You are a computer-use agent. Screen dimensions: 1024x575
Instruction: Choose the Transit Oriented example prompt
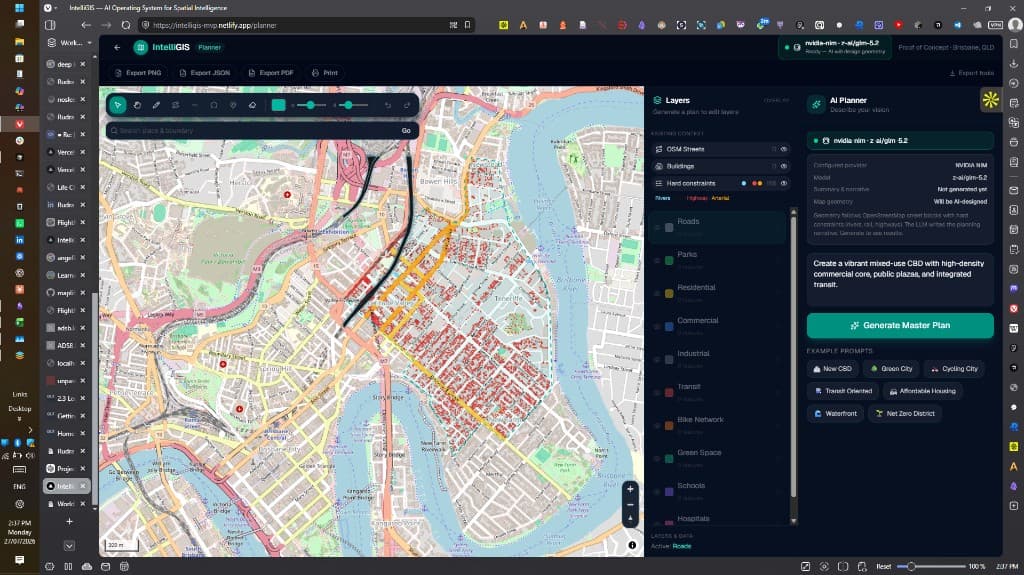click(x=843, y=391)
